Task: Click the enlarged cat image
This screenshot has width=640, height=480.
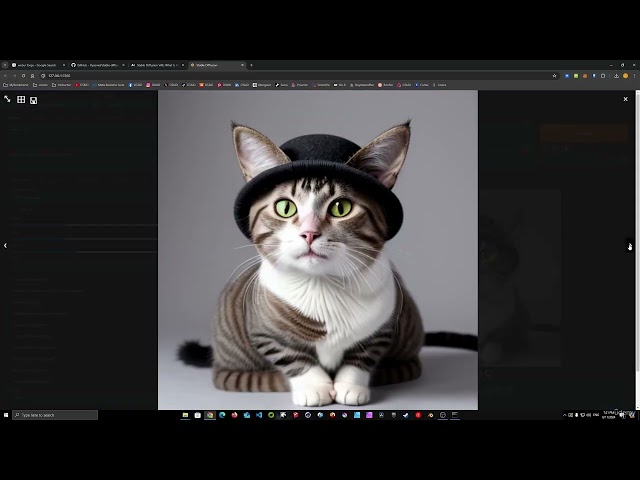Action: tap(318, 250)
